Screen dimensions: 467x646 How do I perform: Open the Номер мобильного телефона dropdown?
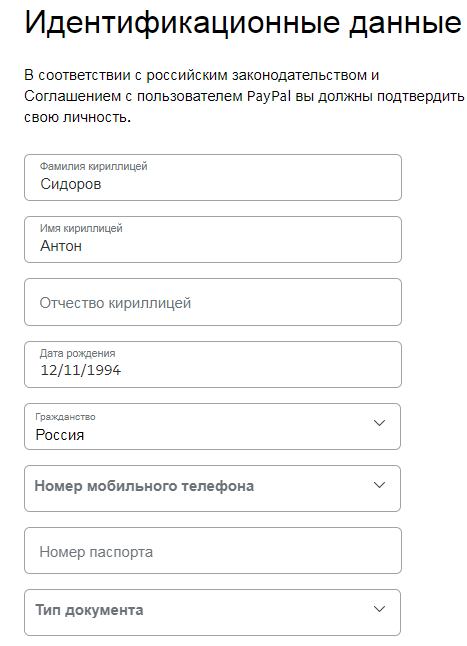click(x=212, y=488)
